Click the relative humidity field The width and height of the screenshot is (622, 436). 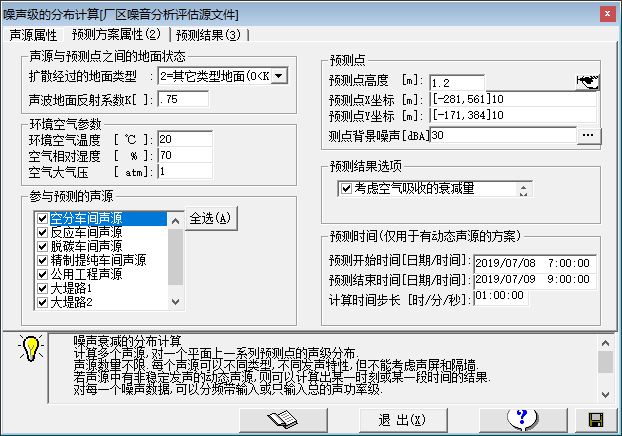tap(185, 155)
